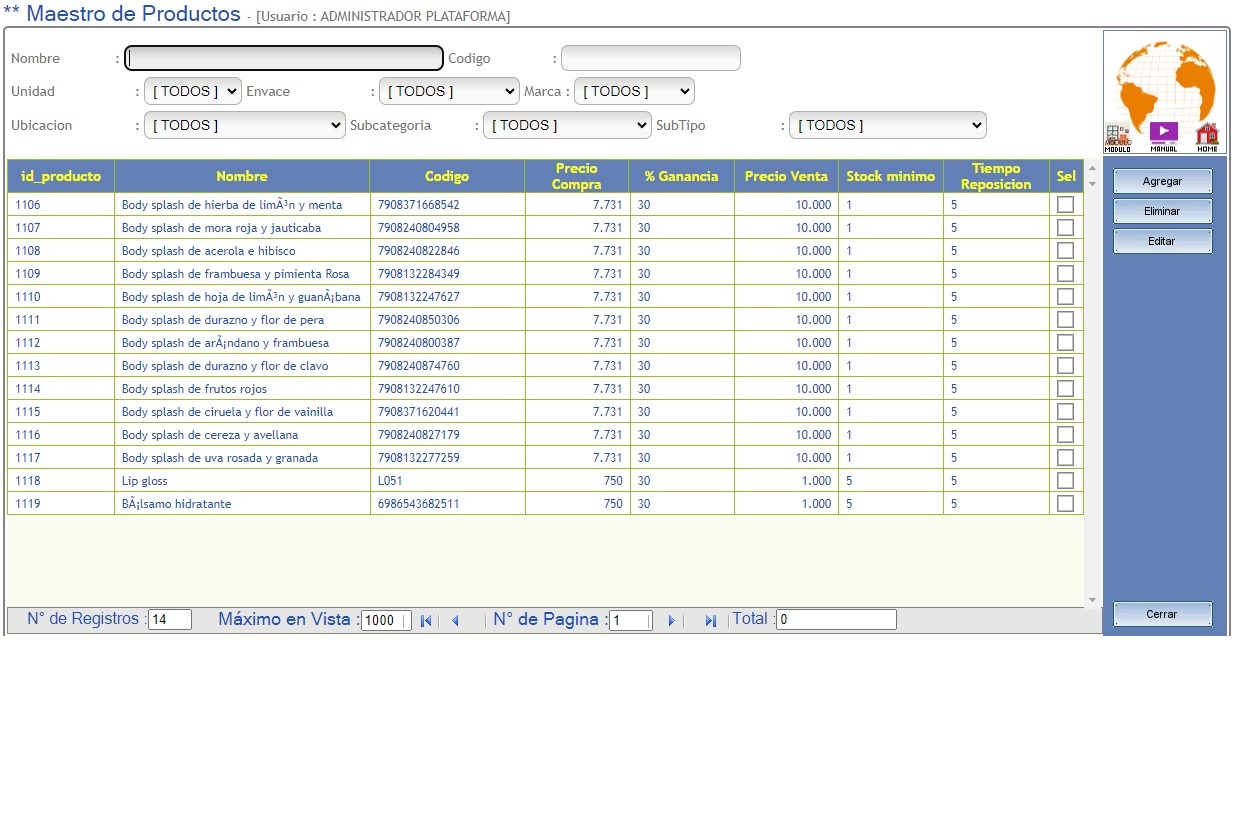
Task: Click Body splash de durazno y flor de clavo
Action: (225, 366)
